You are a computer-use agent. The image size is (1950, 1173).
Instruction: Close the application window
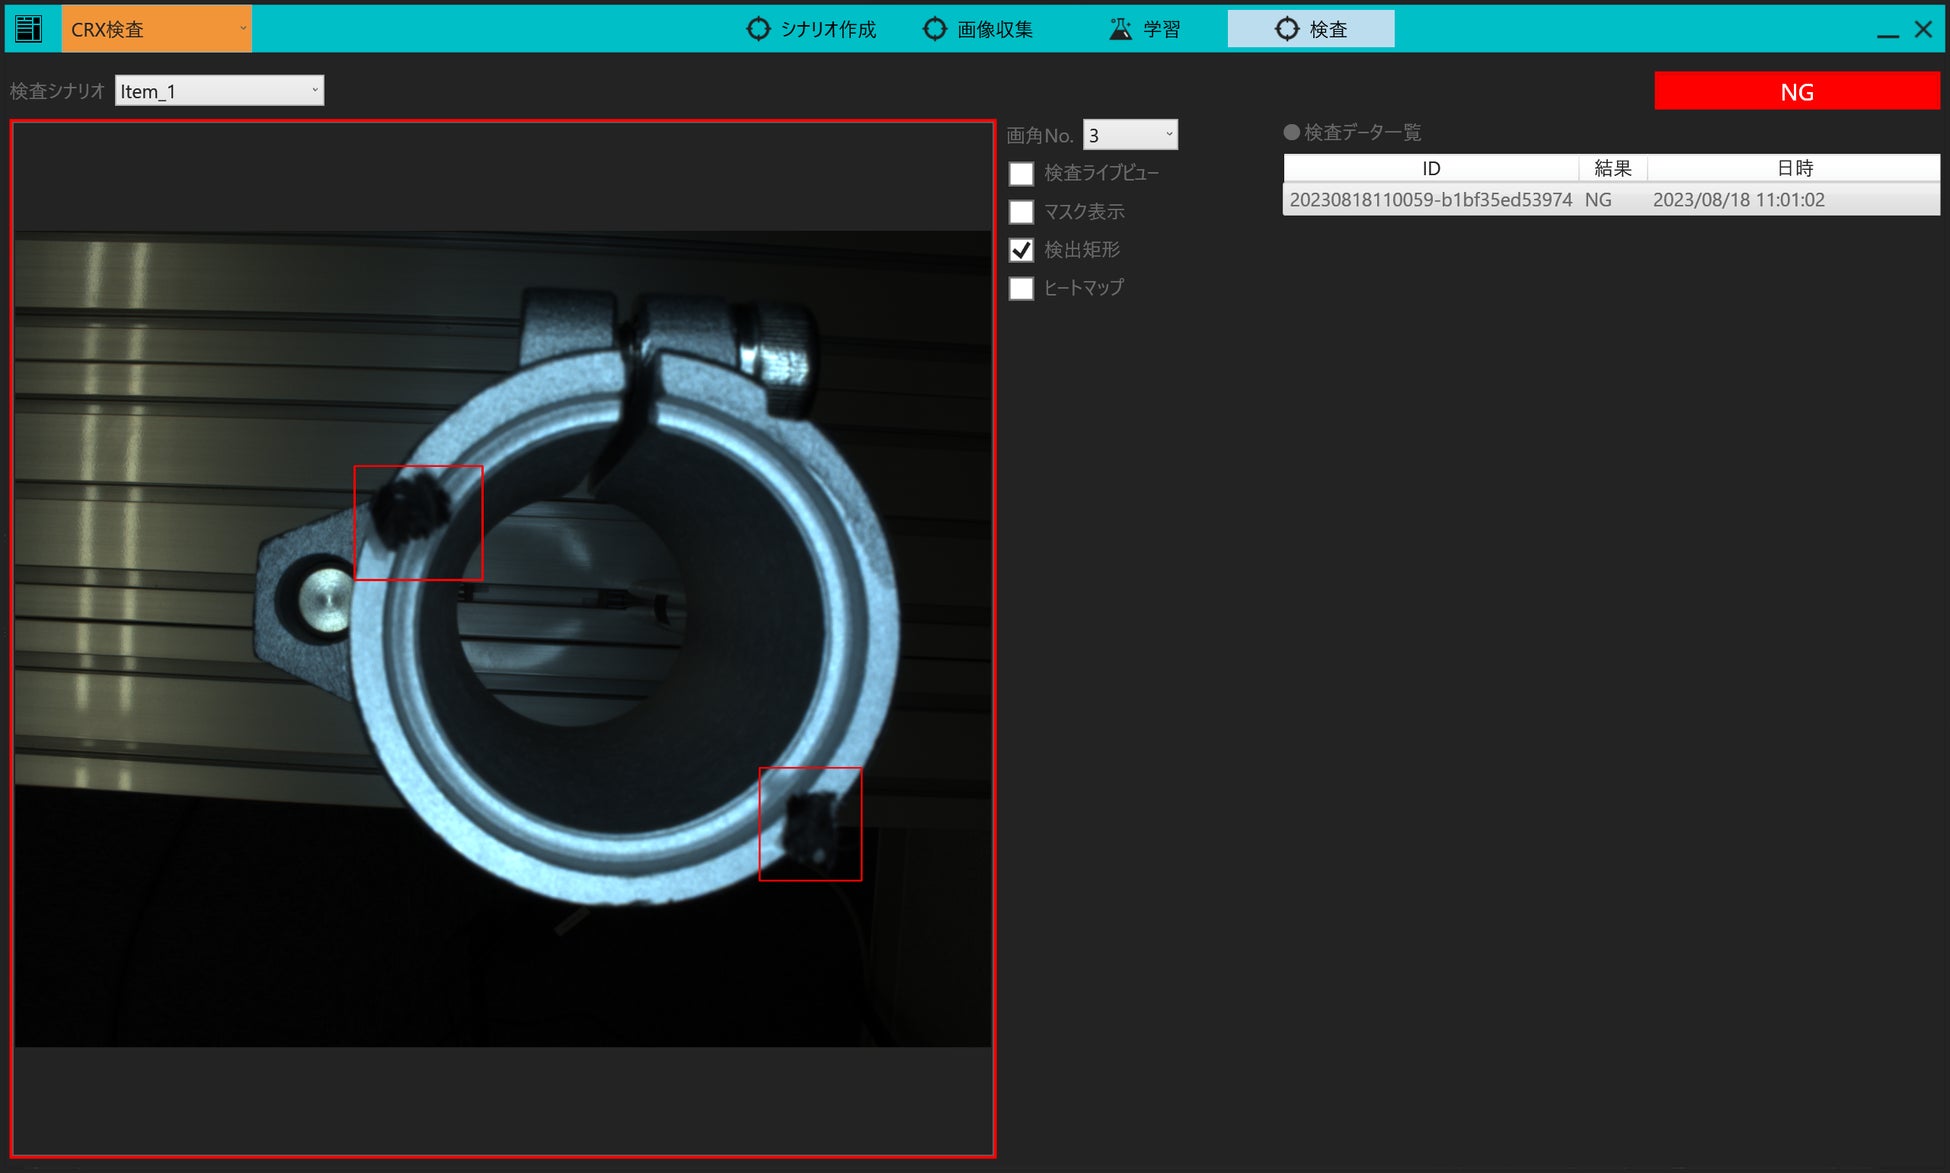click(x=1923, y=29)
